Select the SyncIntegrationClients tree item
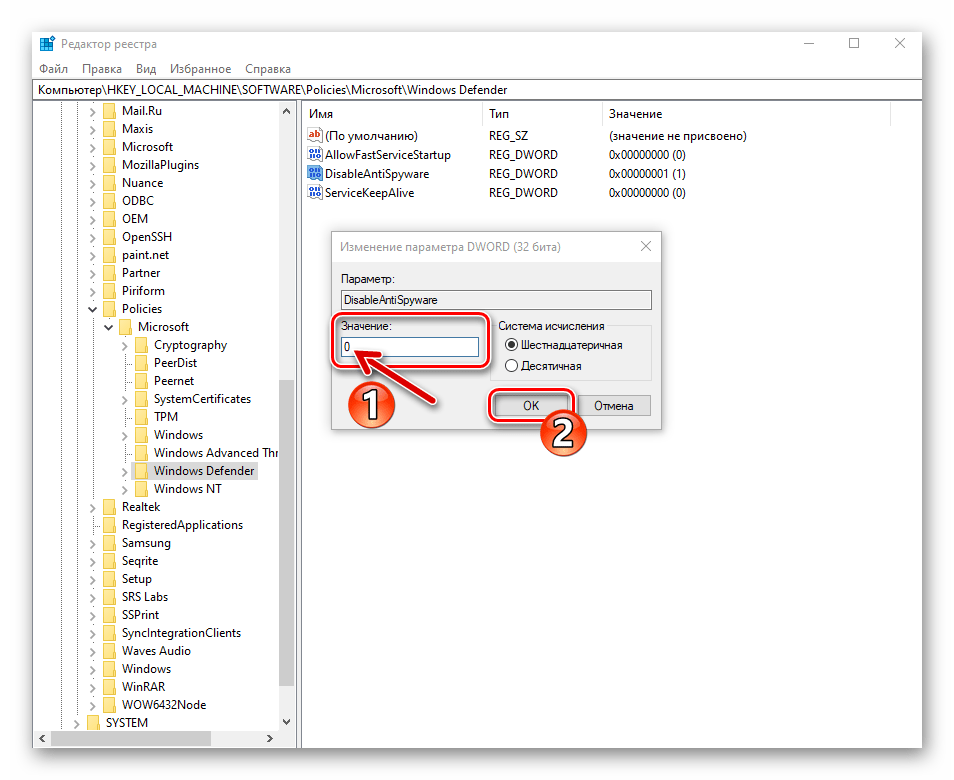The height and width of the screenshot is (780, 954). 181,633
